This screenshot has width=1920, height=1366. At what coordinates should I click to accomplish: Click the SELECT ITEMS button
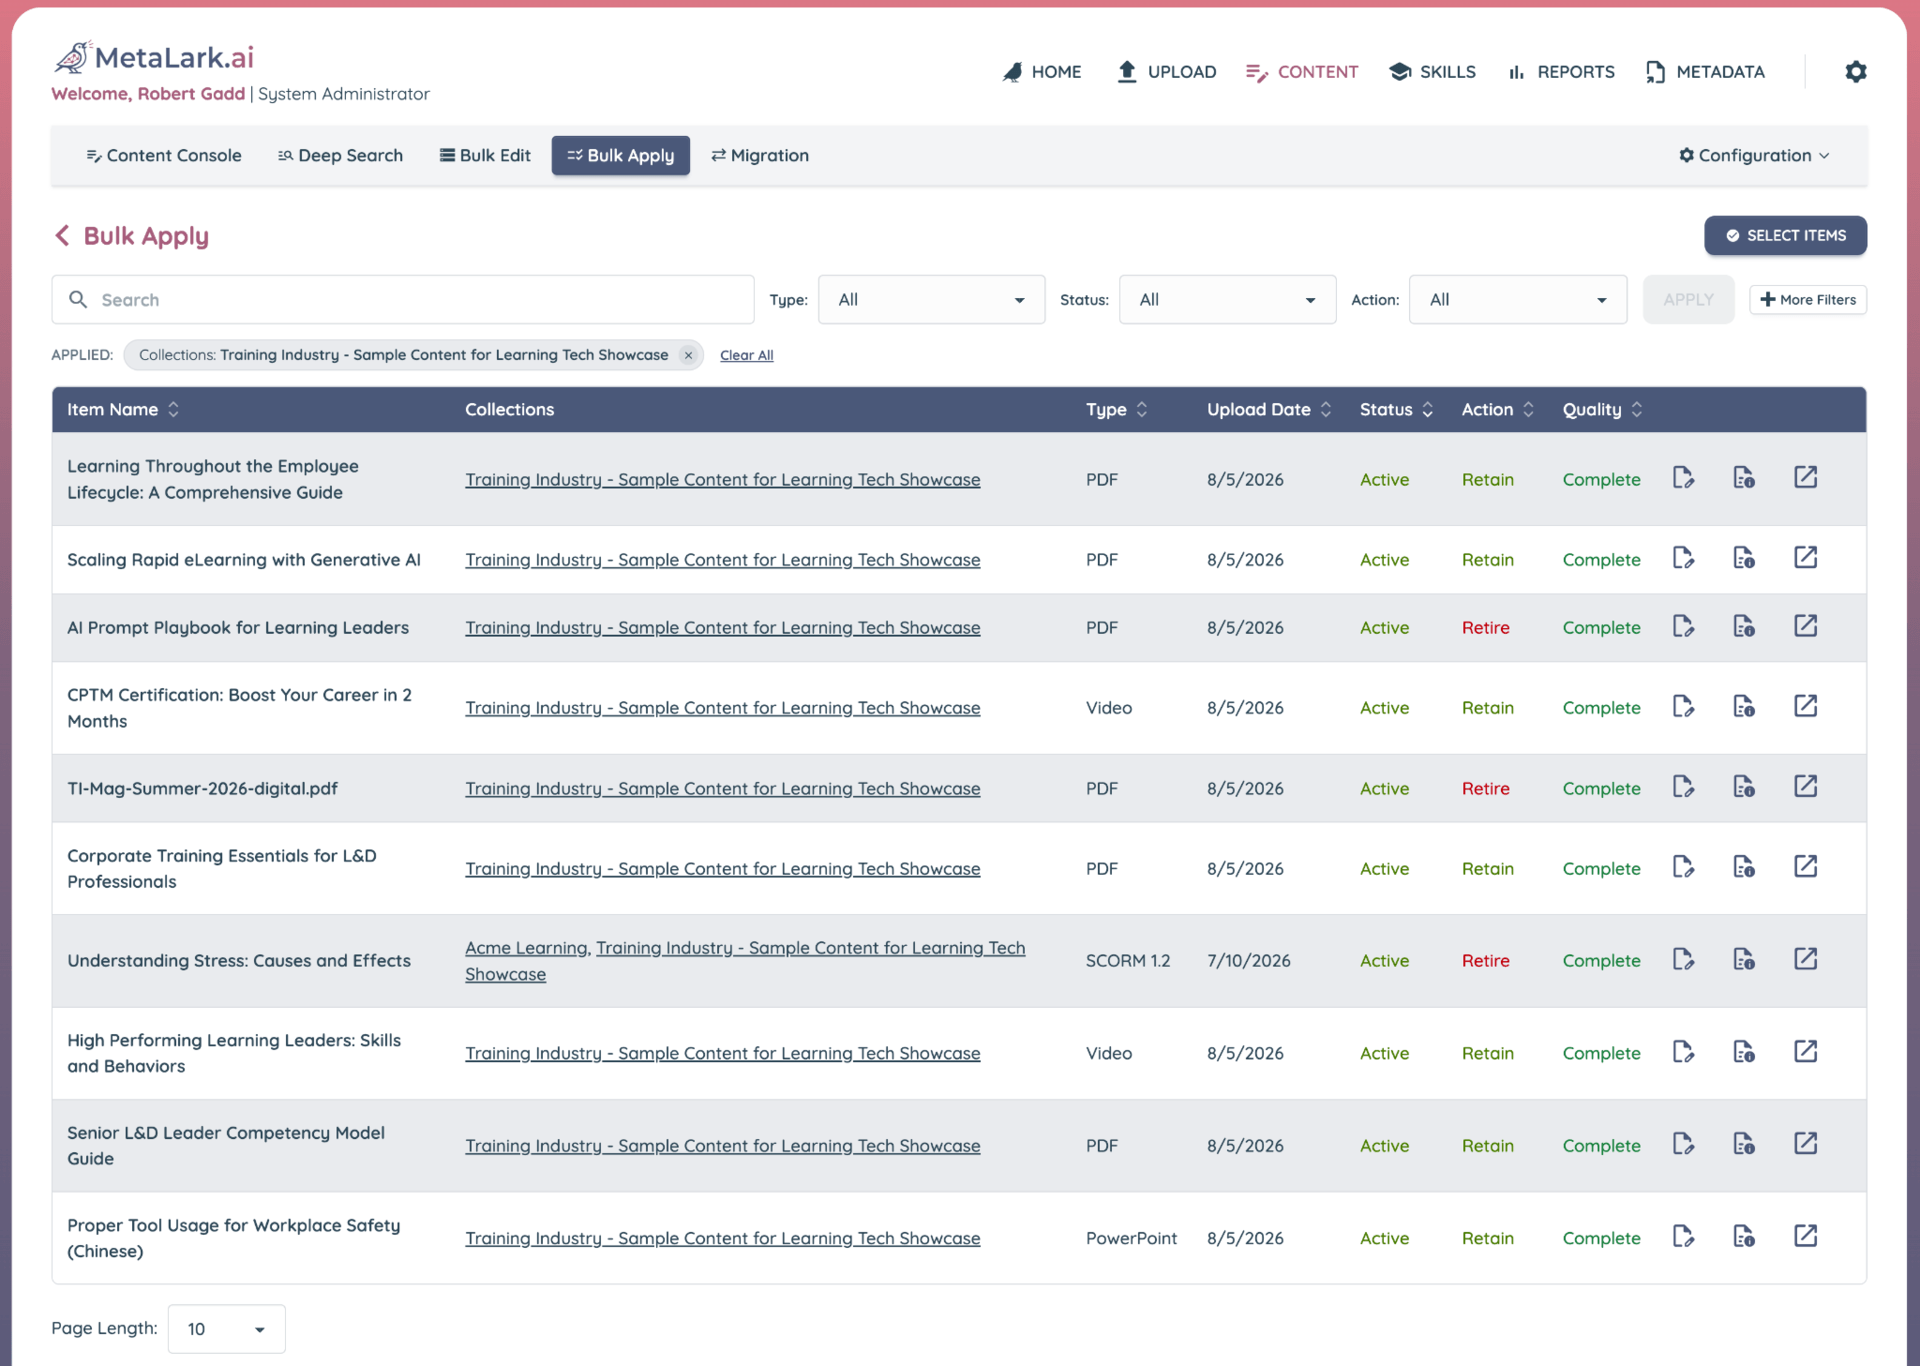click(1785, 236)
